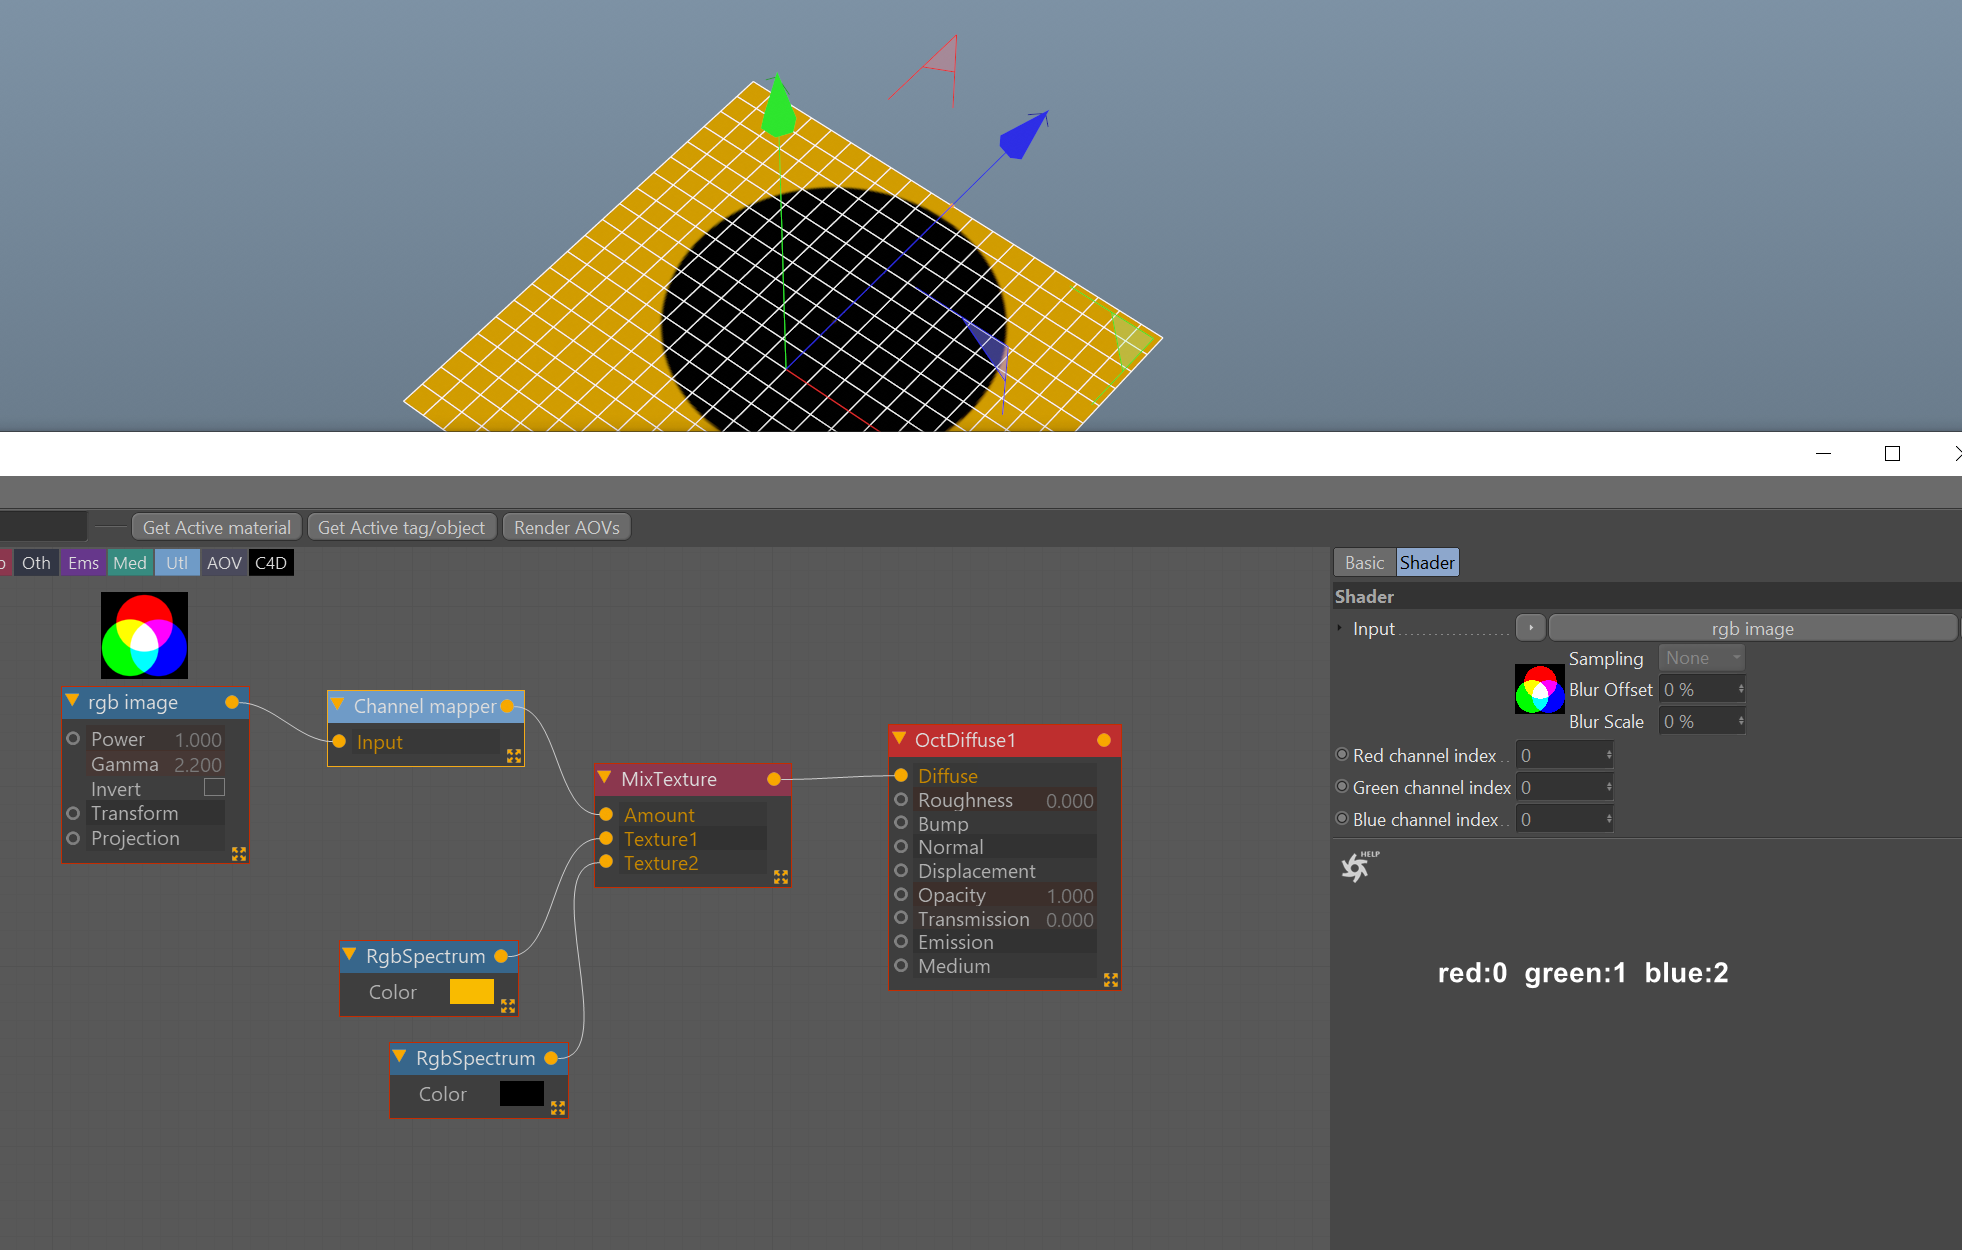Viewport: 1962px width, 1250px height.
Task: Click MixTexture output port
Action: pyautogui.click(x=774, y=779)
